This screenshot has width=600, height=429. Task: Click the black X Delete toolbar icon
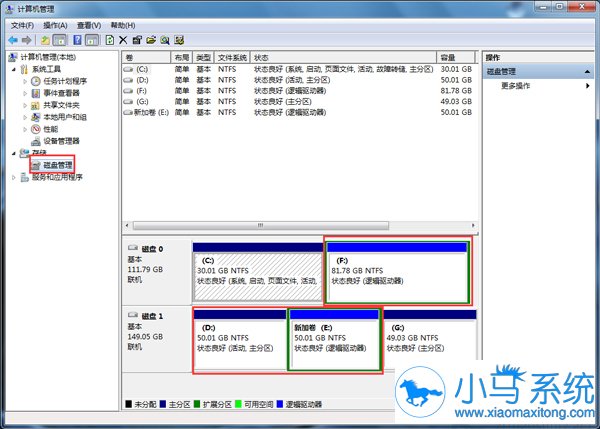click(123, 40)
